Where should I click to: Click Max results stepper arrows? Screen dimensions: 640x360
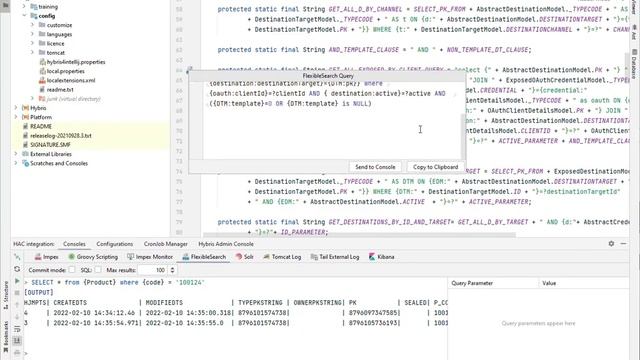coord(172,270)
